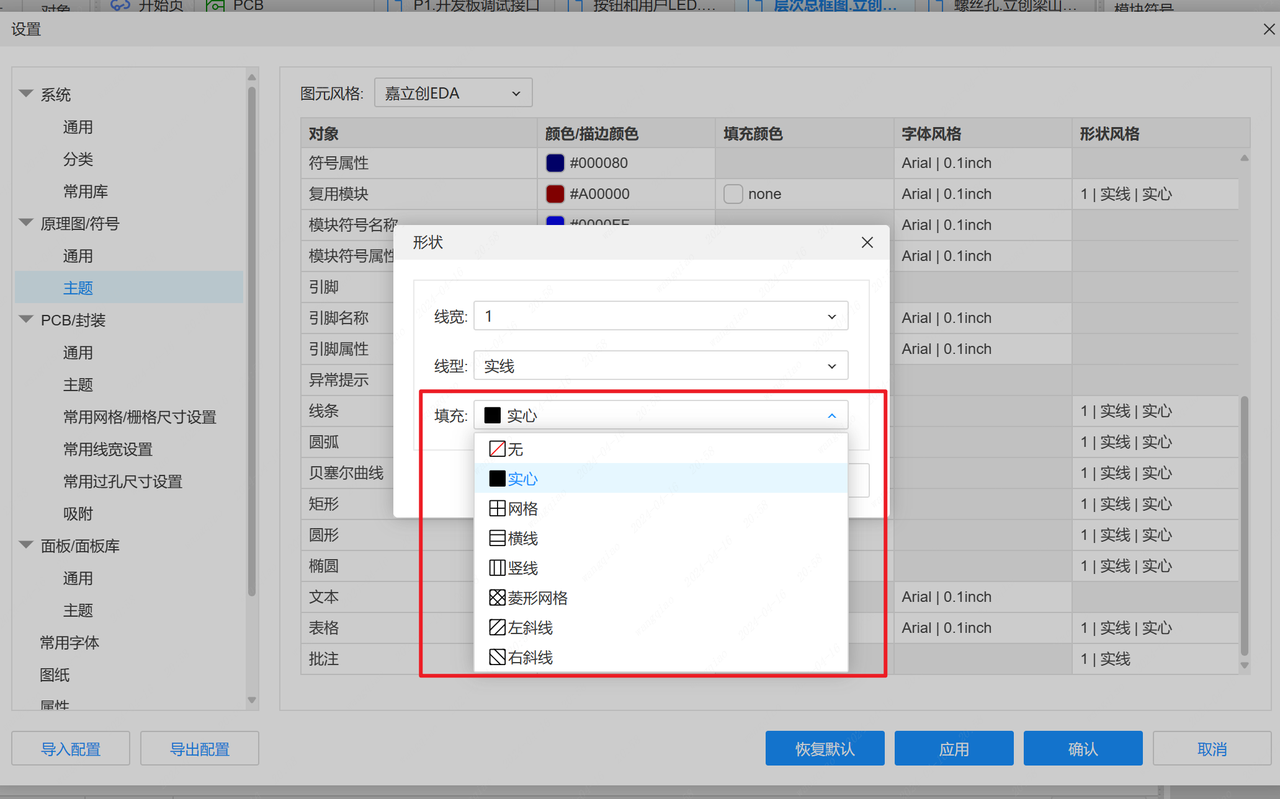Collapse the 填充 fill dropdown

(x=661, y=415)
